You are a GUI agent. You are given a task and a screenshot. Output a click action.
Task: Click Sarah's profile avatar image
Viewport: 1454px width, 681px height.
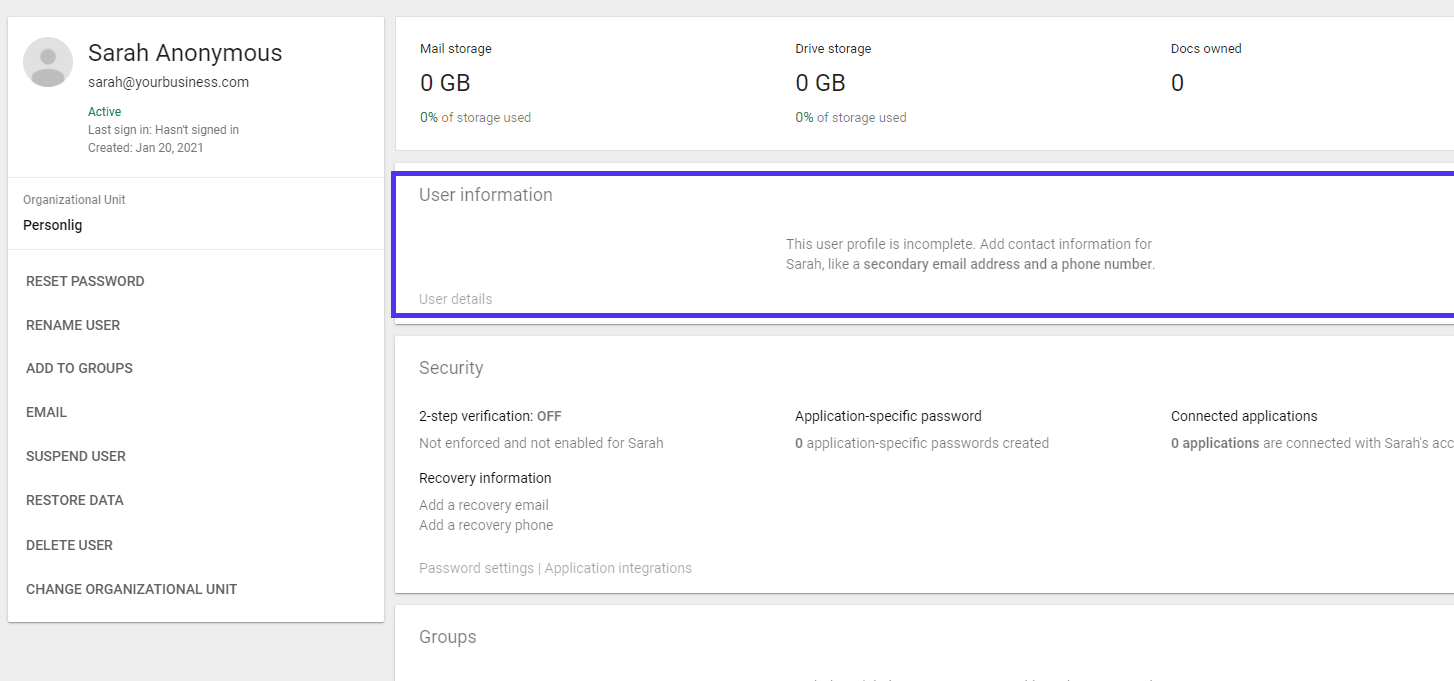(x=47, y=61)
